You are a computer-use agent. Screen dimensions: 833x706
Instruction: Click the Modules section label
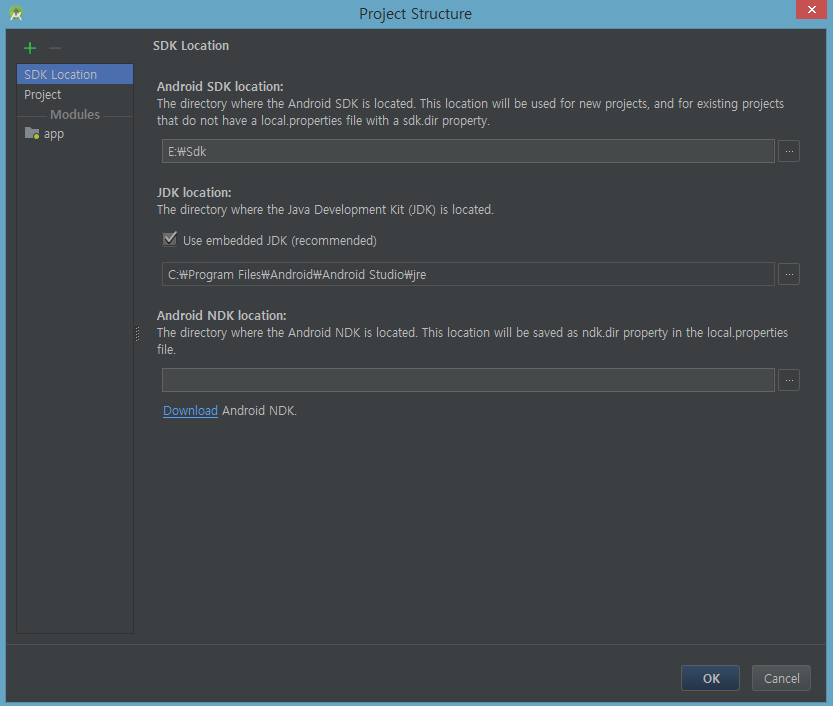(75, 115)
